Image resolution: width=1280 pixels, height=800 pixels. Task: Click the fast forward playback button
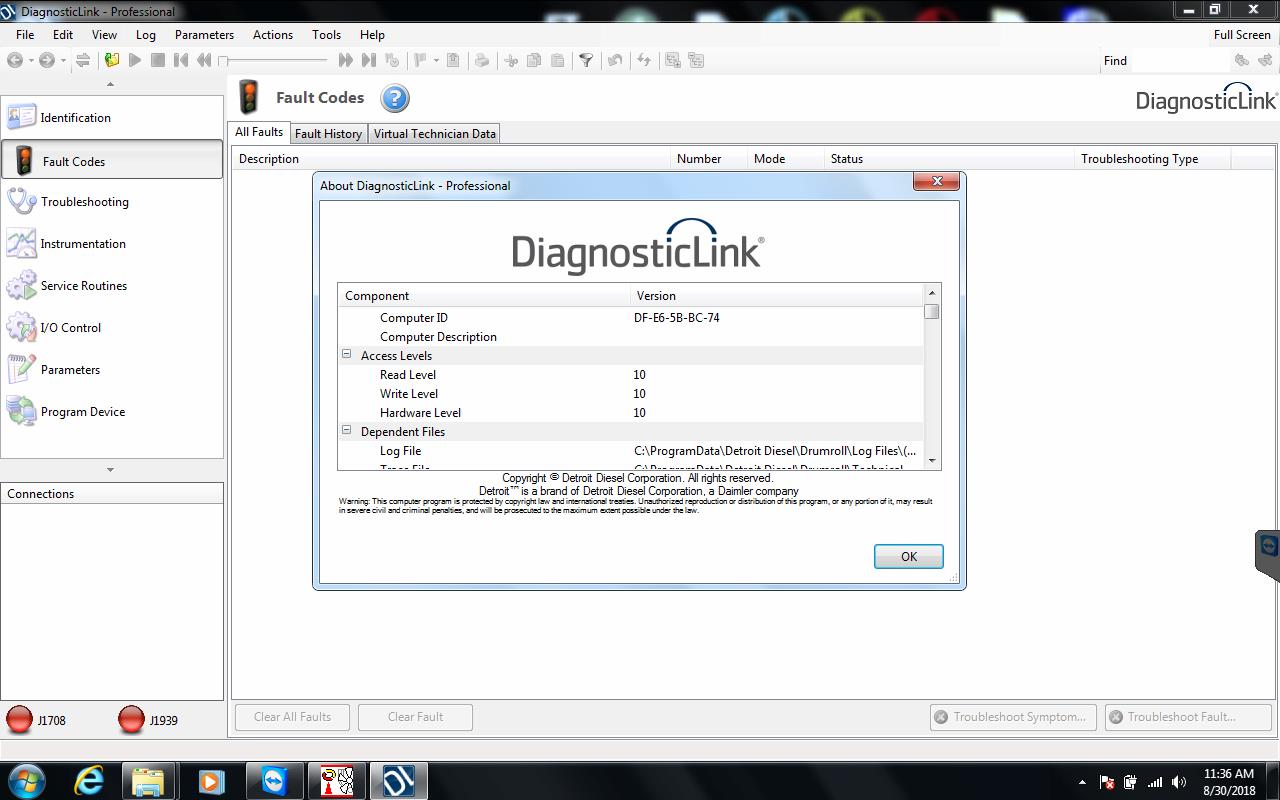[345, 60]
